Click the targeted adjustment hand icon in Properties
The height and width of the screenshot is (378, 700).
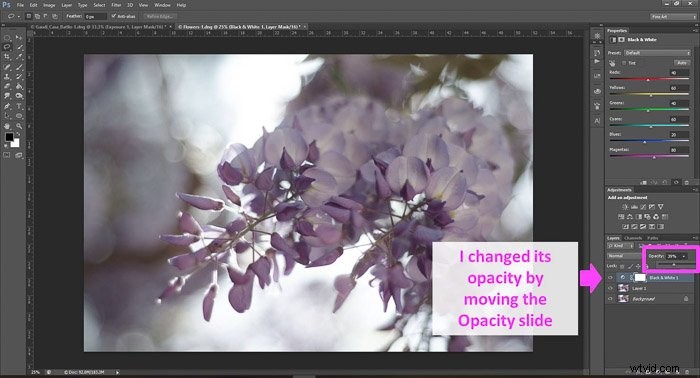(612, 63)
